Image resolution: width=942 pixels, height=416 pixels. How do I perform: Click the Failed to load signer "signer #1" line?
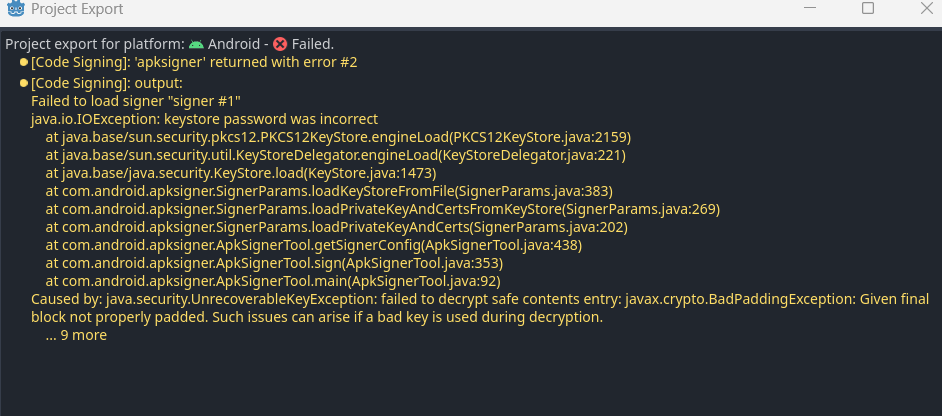pos(136,101)
